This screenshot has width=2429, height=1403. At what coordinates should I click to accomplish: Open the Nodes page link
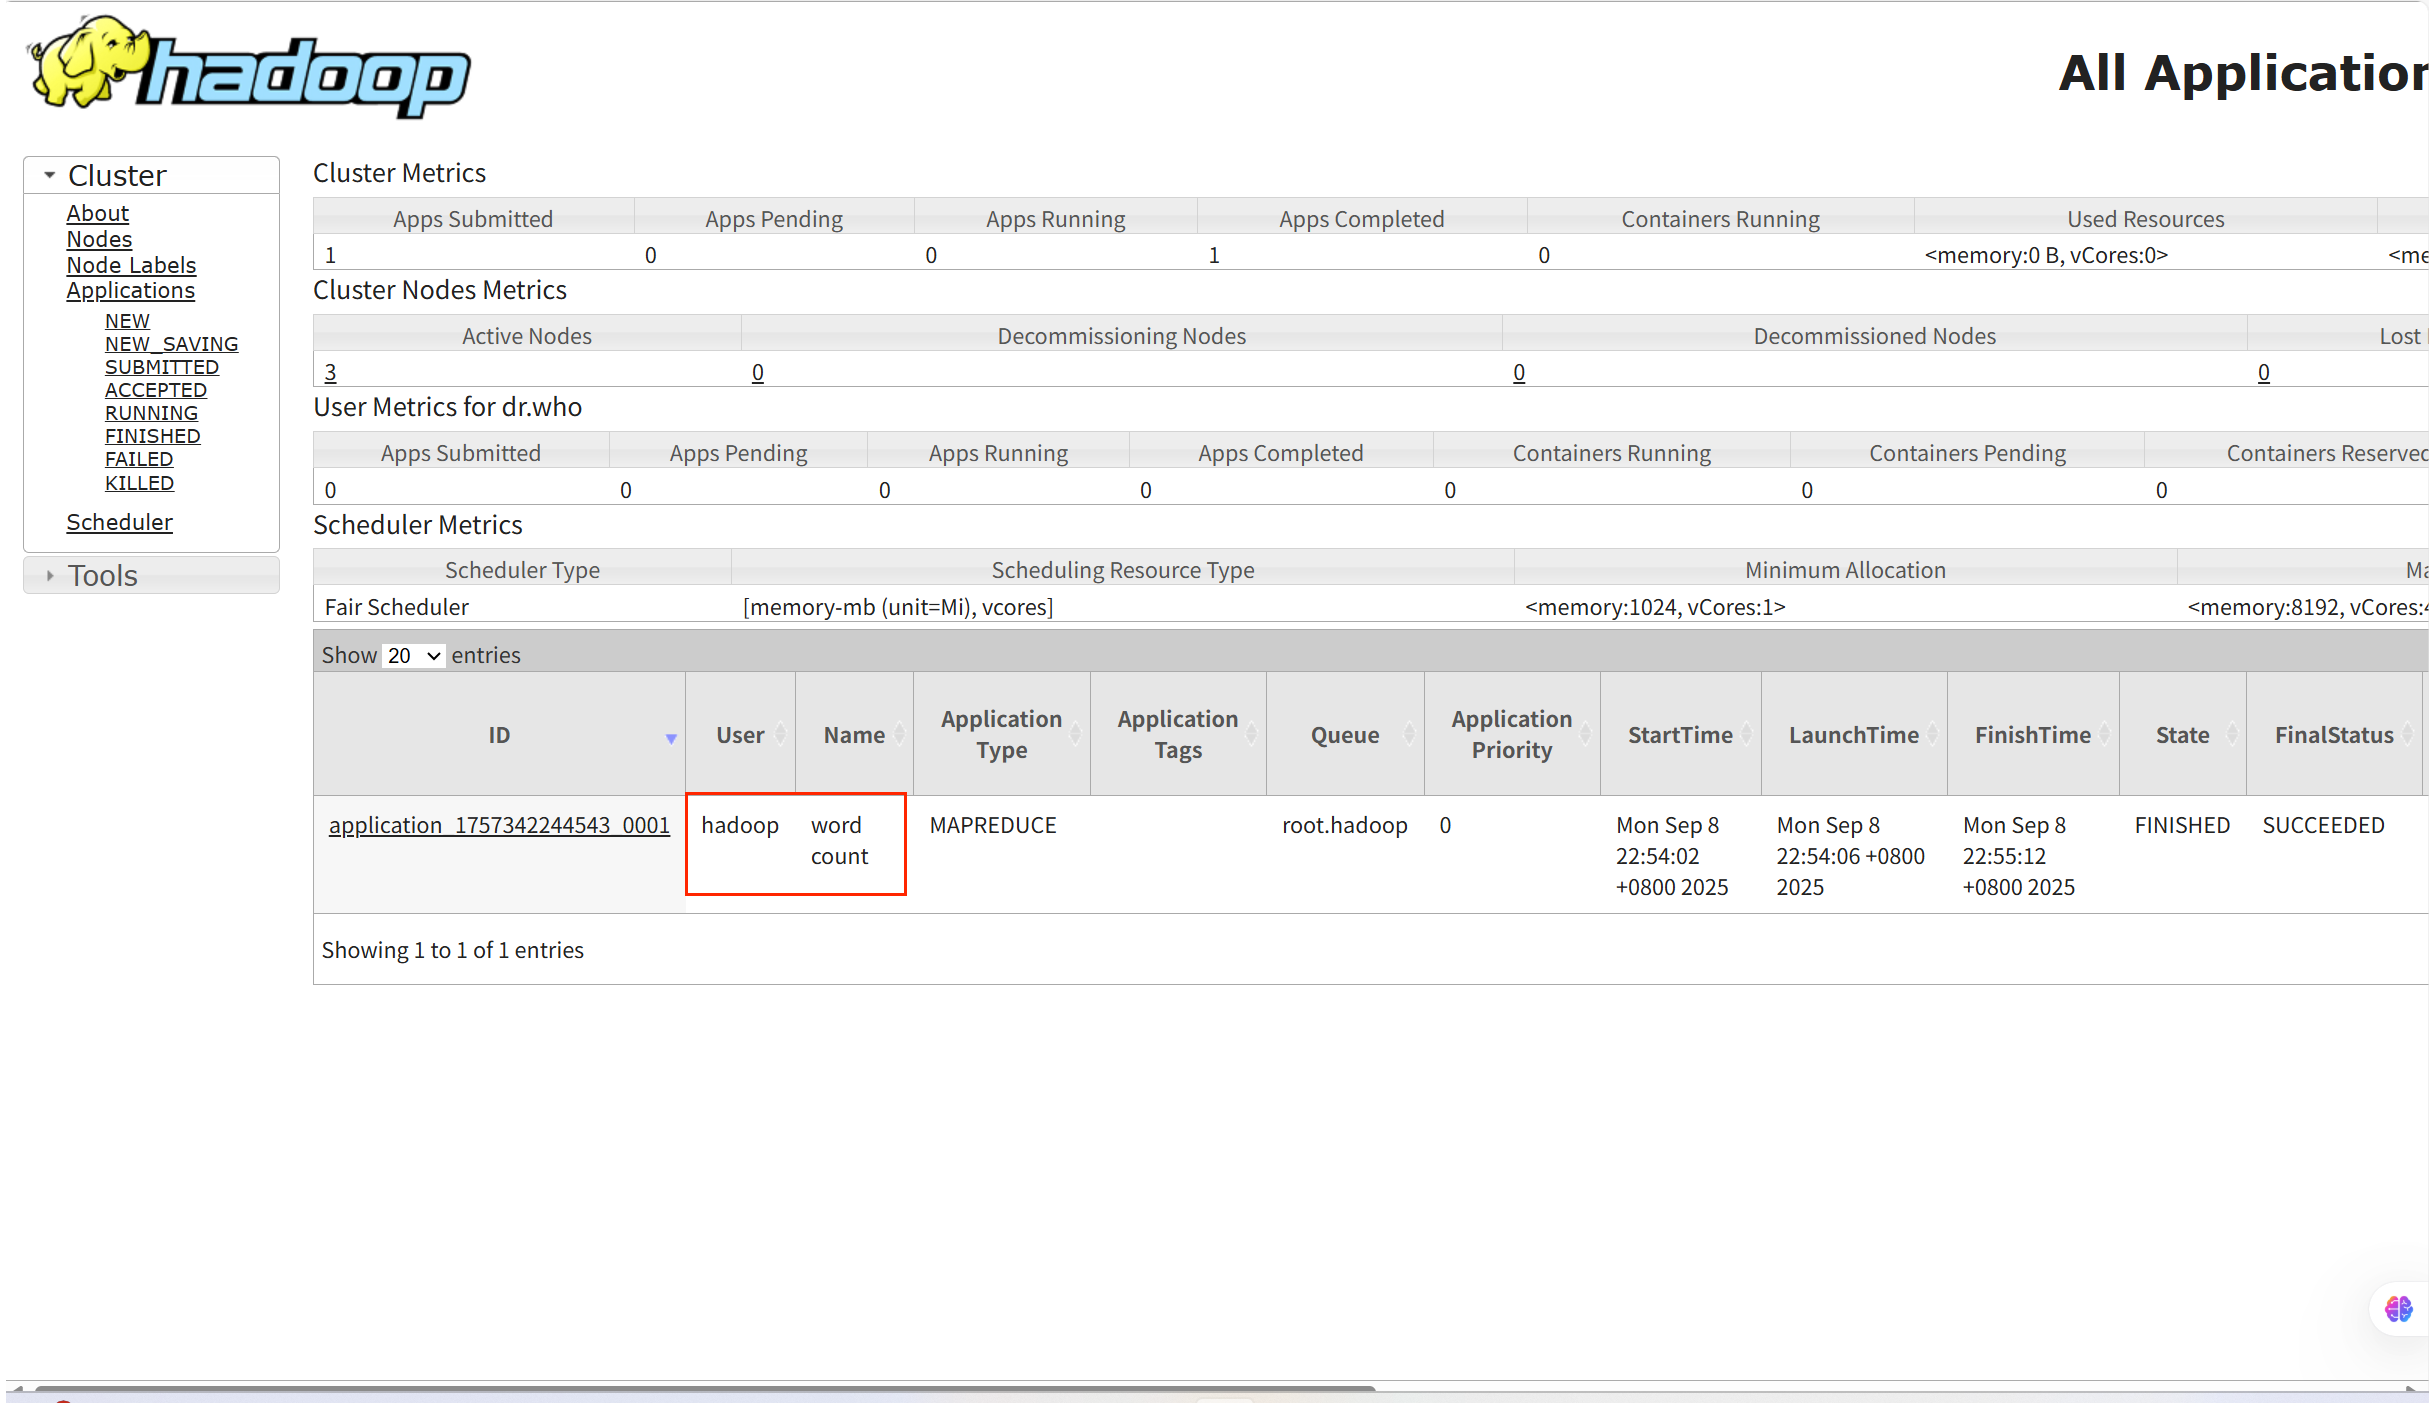coord(99,239)
